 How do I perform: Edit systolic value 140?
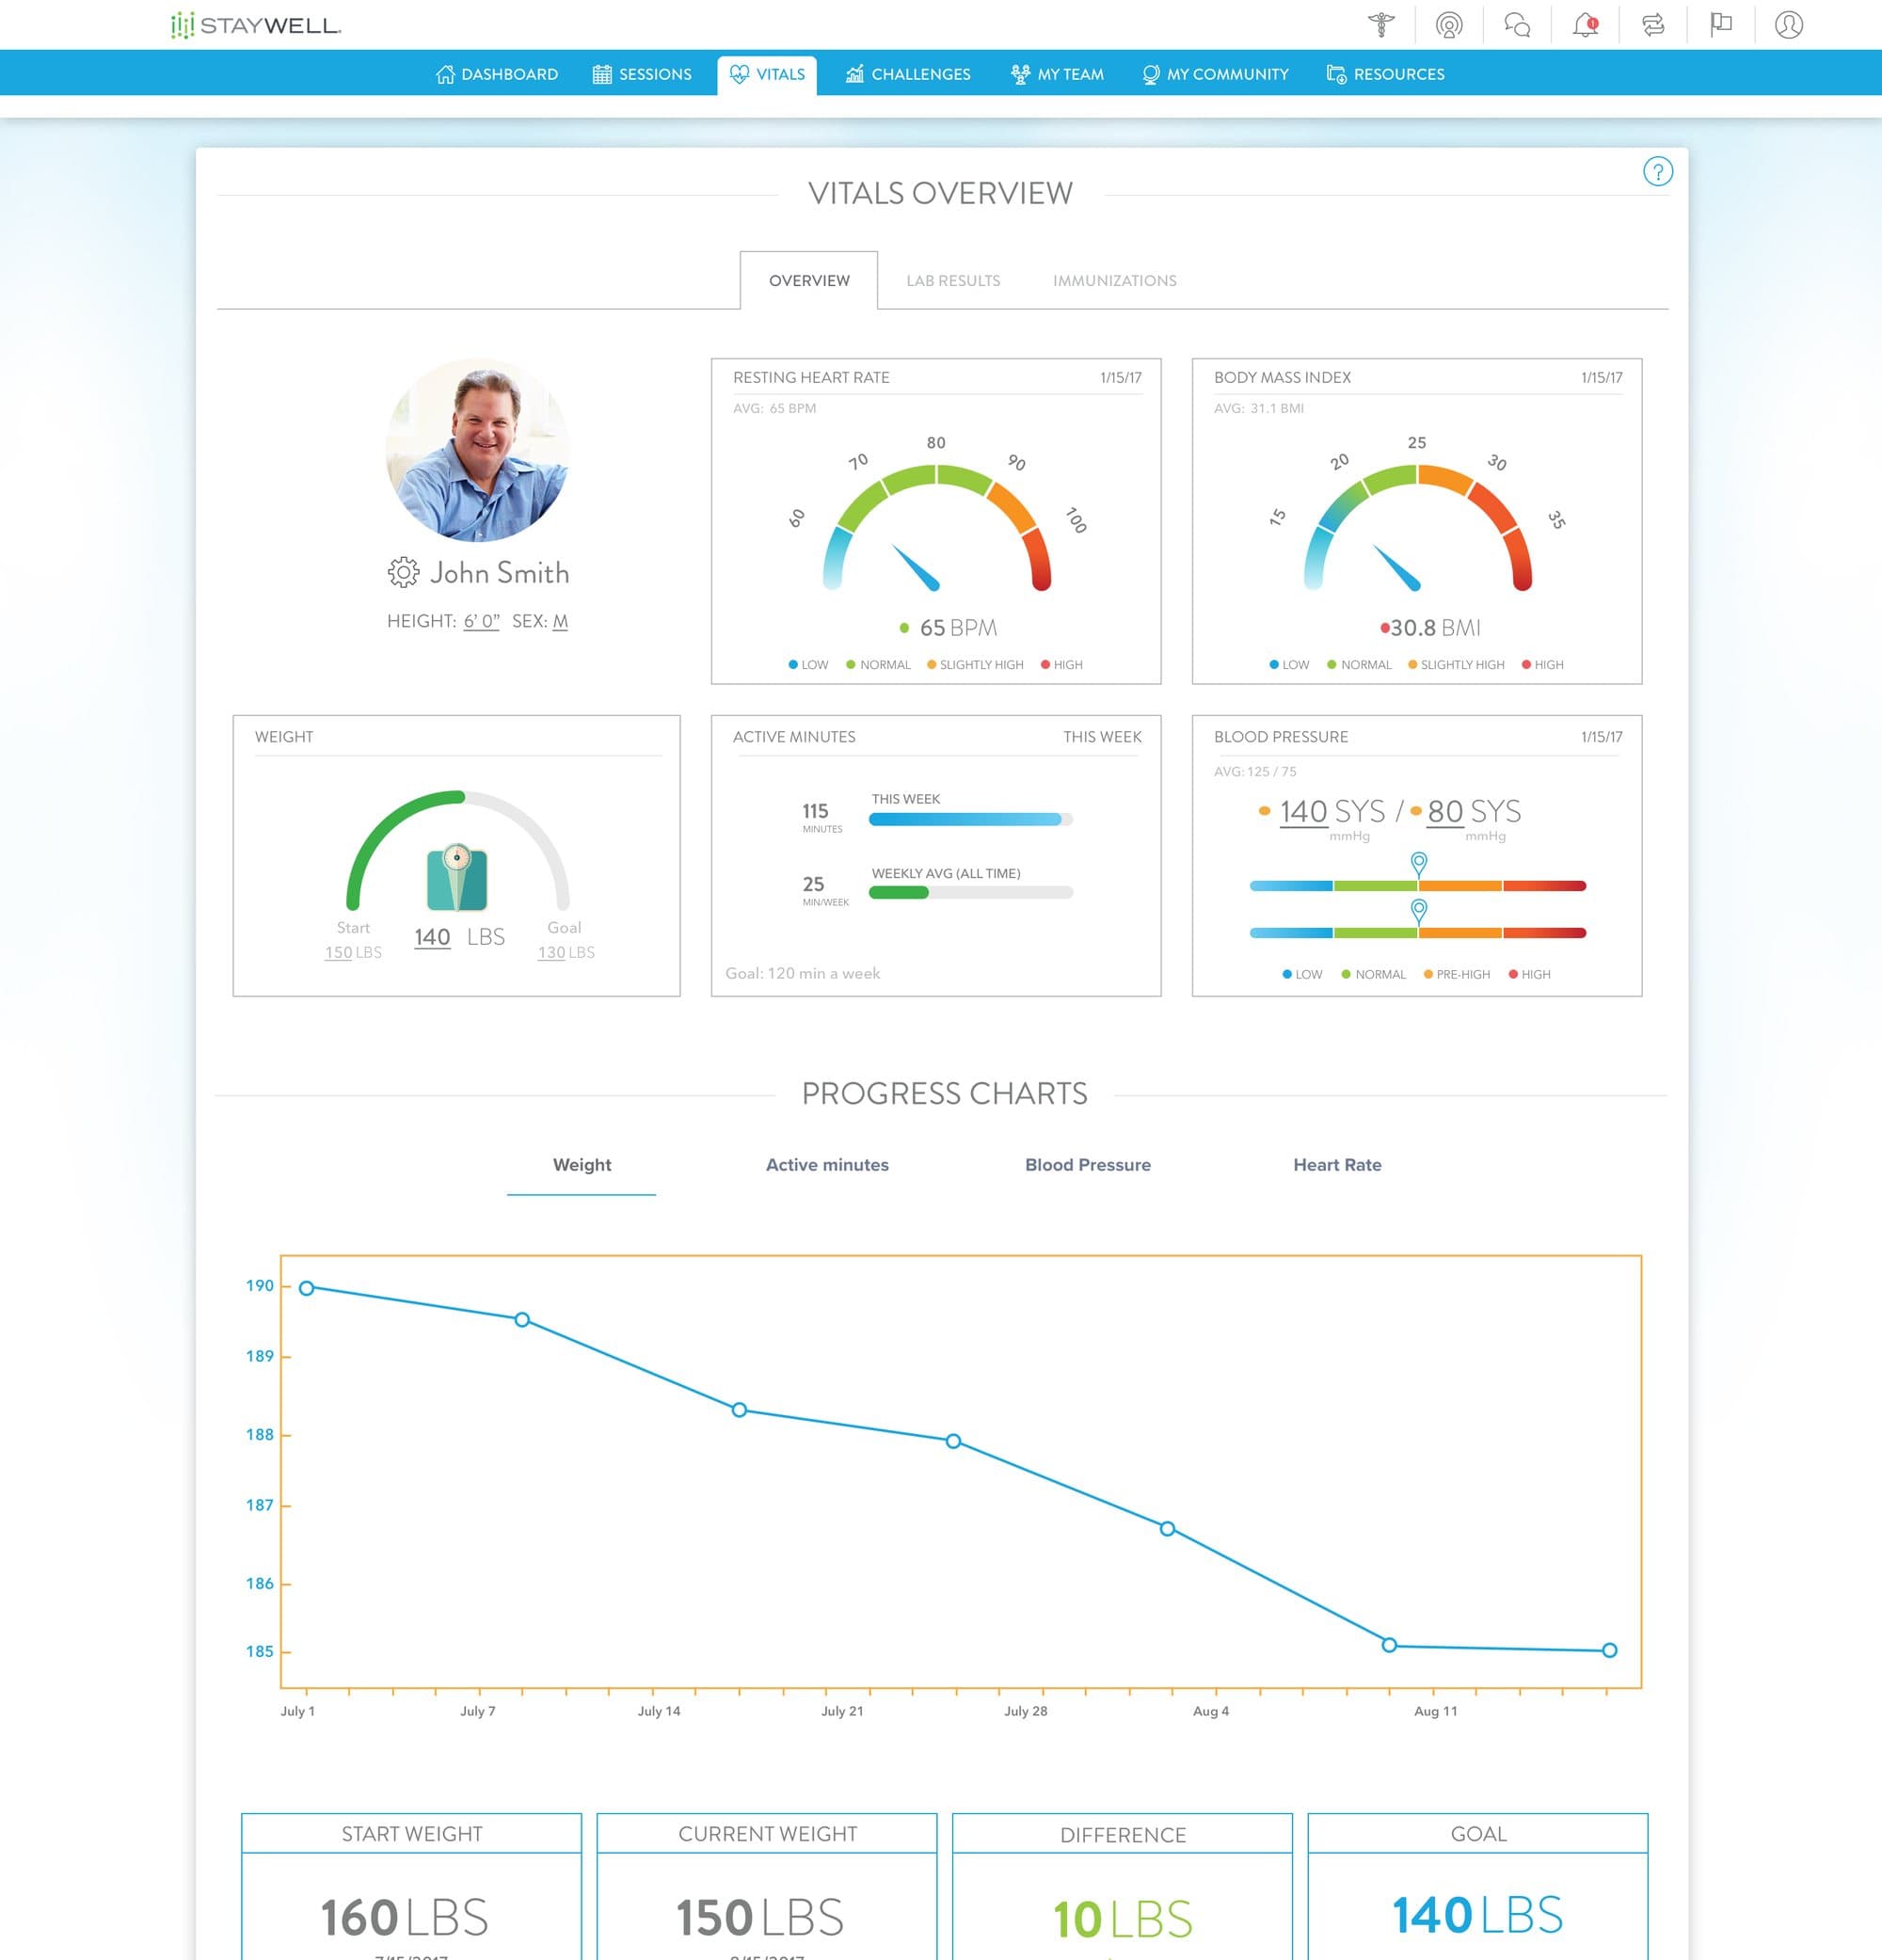point(1304,811)
